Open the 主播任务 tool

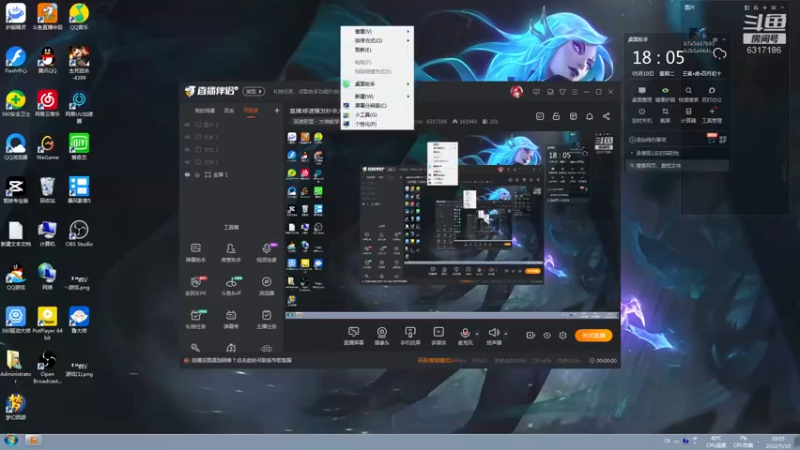tap(266, 319)
